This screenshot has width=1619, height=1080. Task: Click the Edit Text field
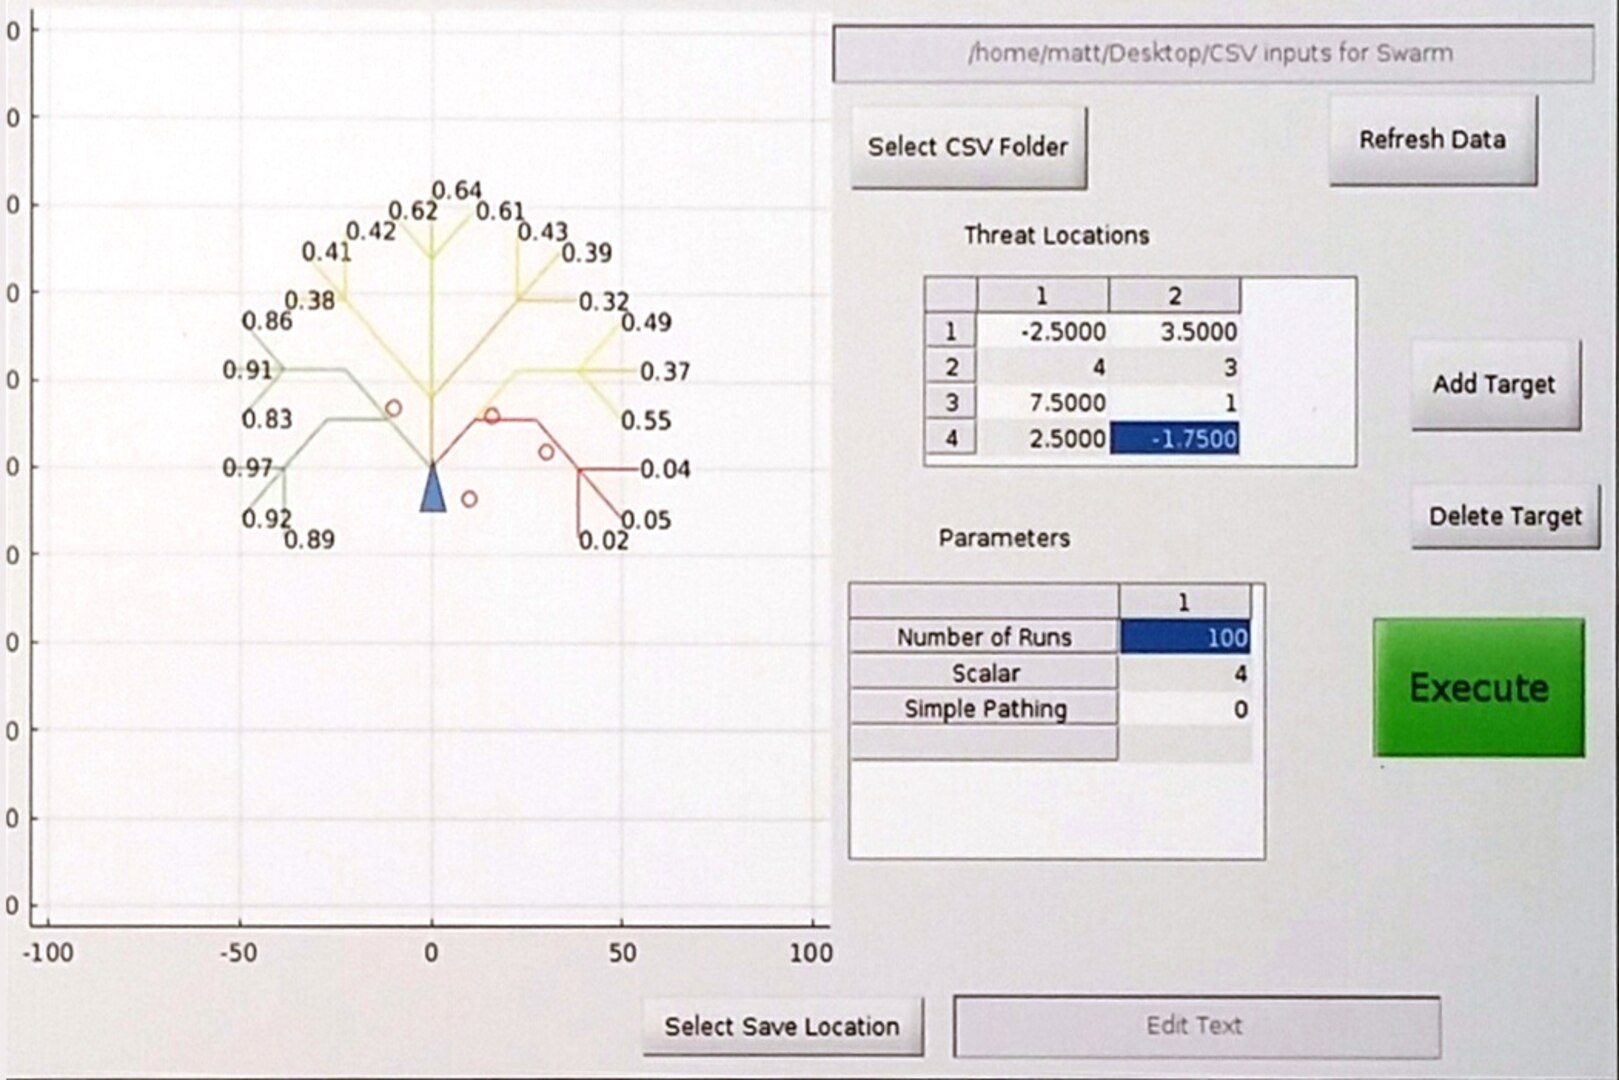coord(1192,1025)
